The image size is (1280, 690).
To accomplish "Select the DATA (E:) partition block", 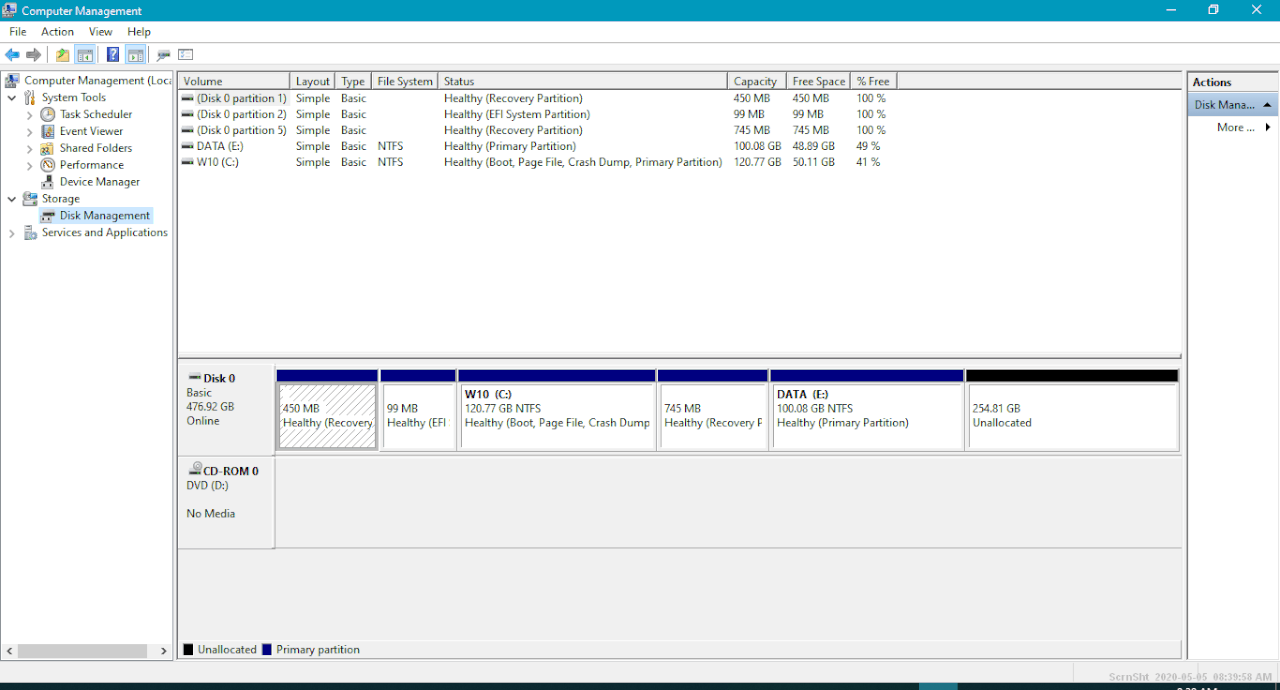I will (867, 410).
